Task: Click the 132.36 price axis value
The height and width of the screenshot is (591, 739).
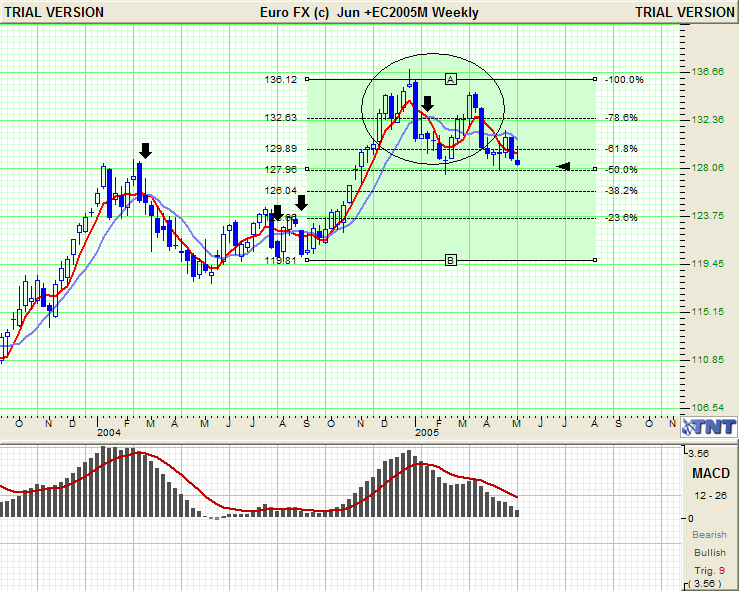Action: click(x=707, y=120)
